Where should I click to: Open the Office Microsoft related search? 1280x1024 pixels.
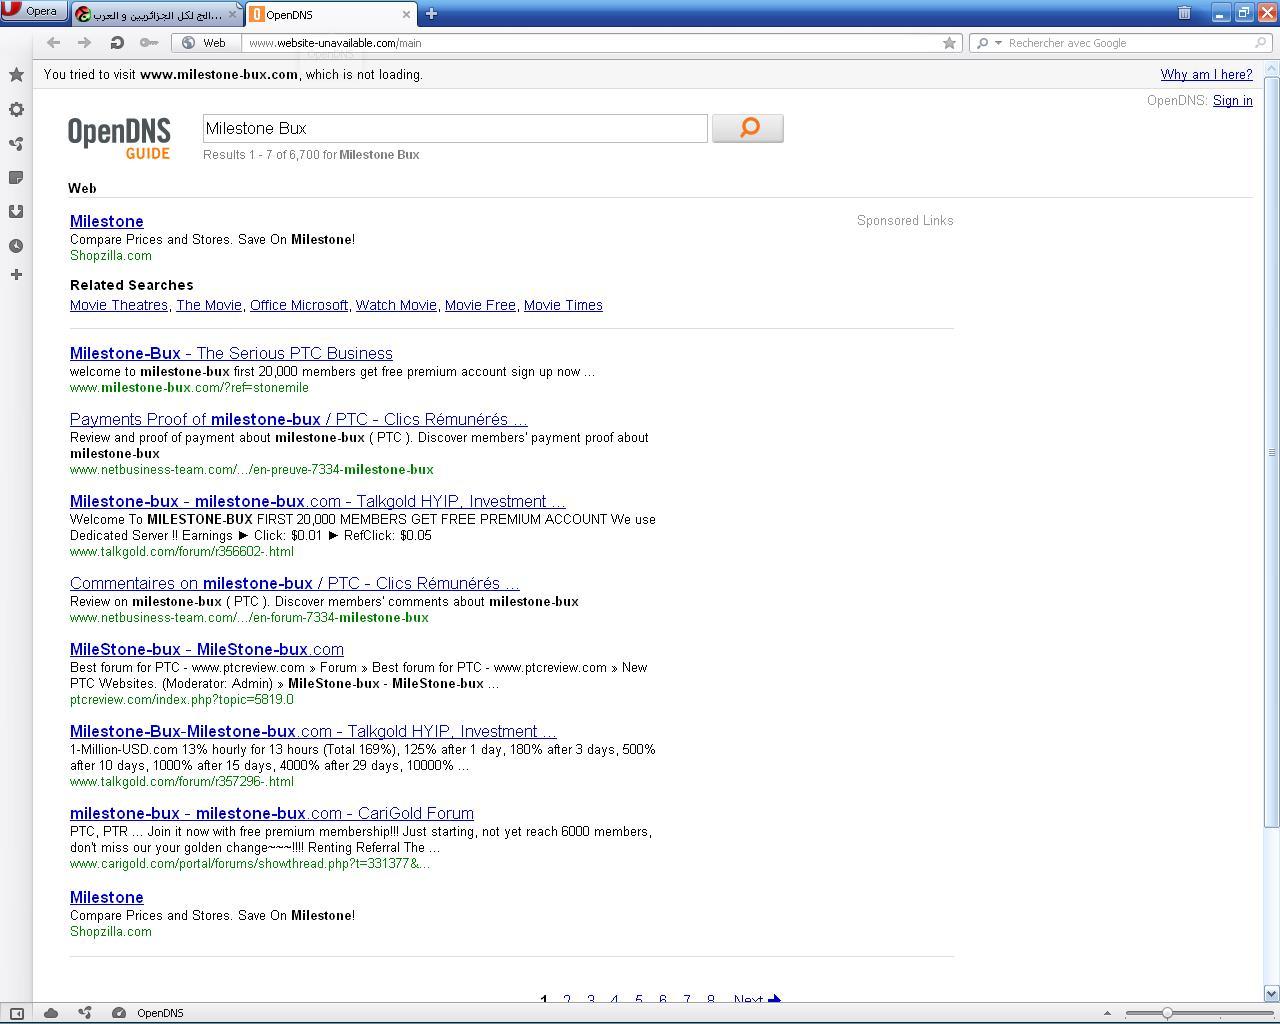[299, 305]
